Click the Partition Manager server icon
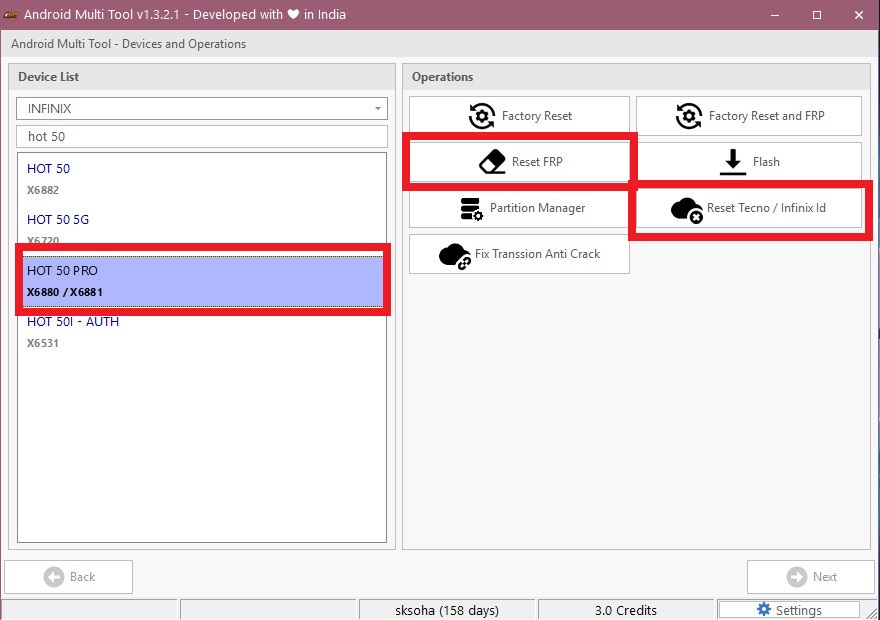This screenshot has width=880, height=620. (x=471, y=208)
